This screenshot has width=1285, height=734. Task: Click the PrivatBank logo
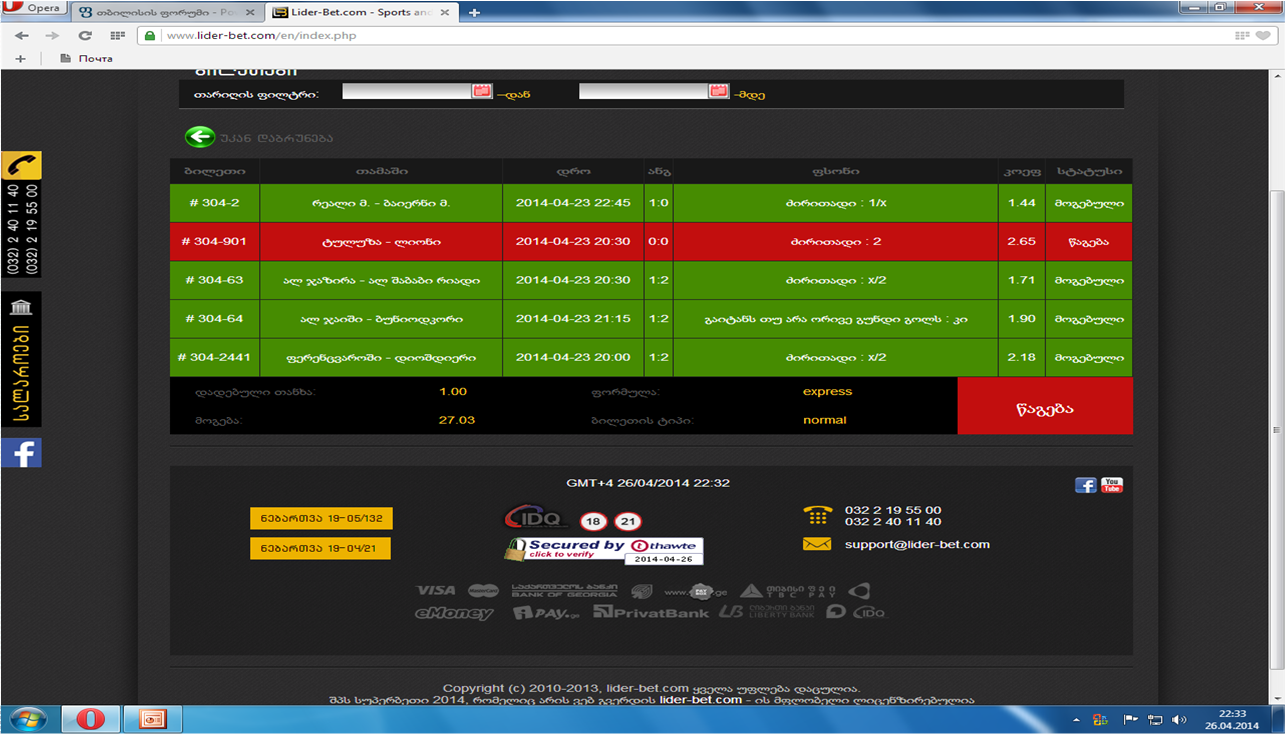coord(651,612)
